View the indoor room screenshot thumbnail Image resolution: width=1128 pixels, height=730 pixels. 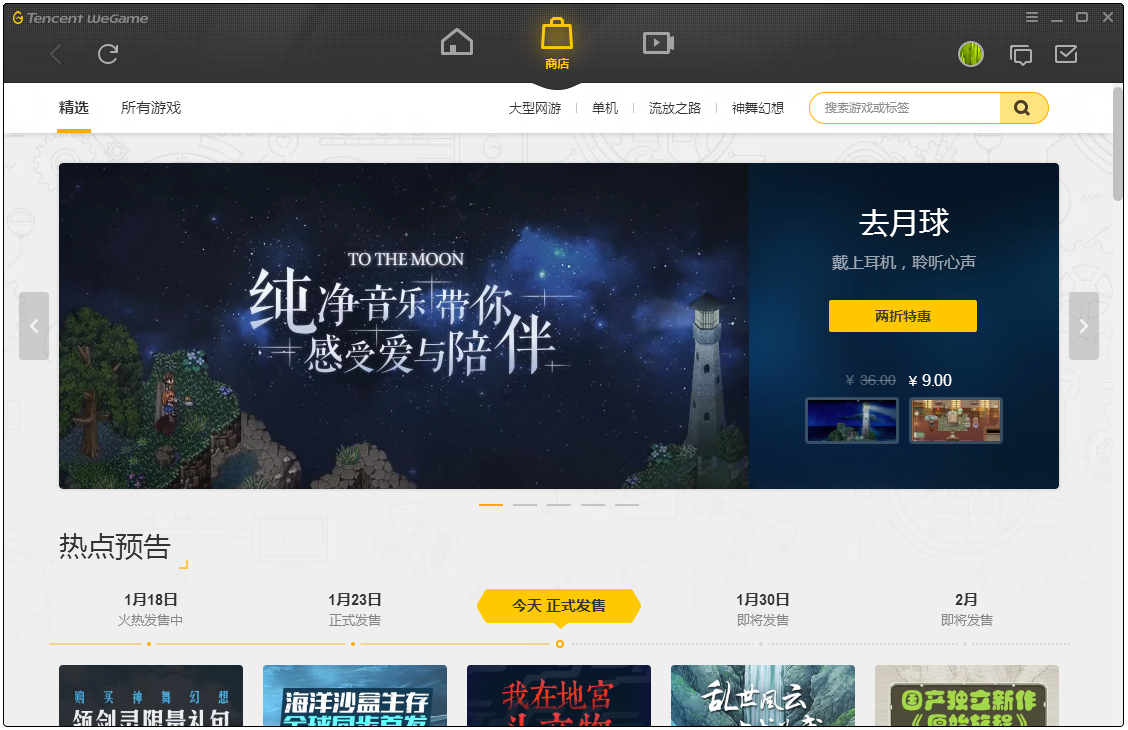[x=955, y=420]
